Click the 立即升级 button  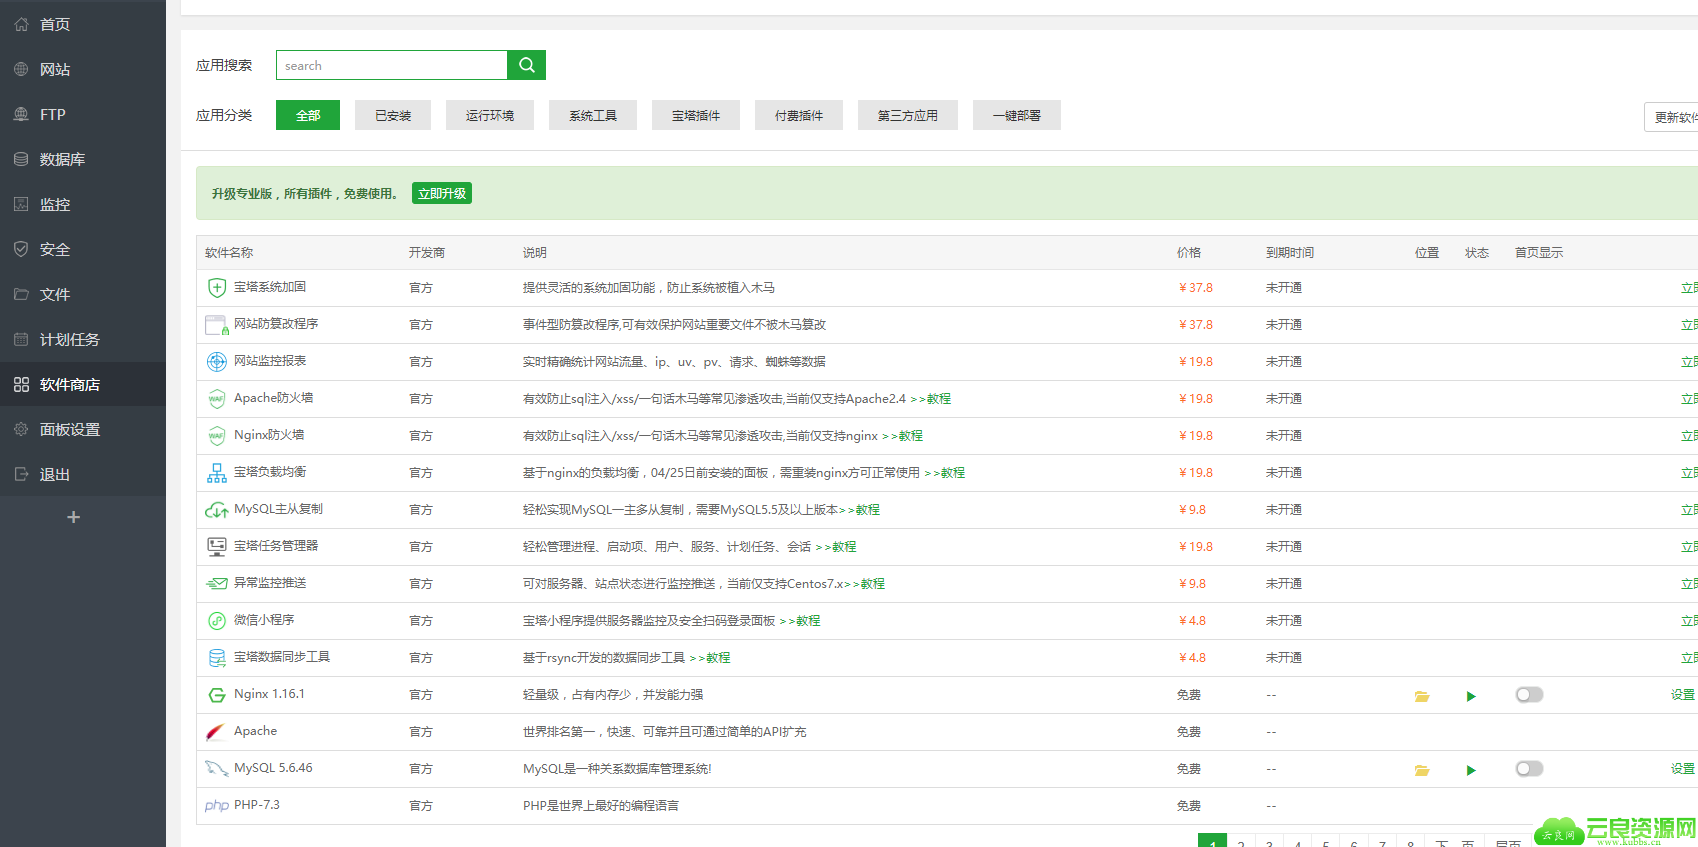coord(442,193)
